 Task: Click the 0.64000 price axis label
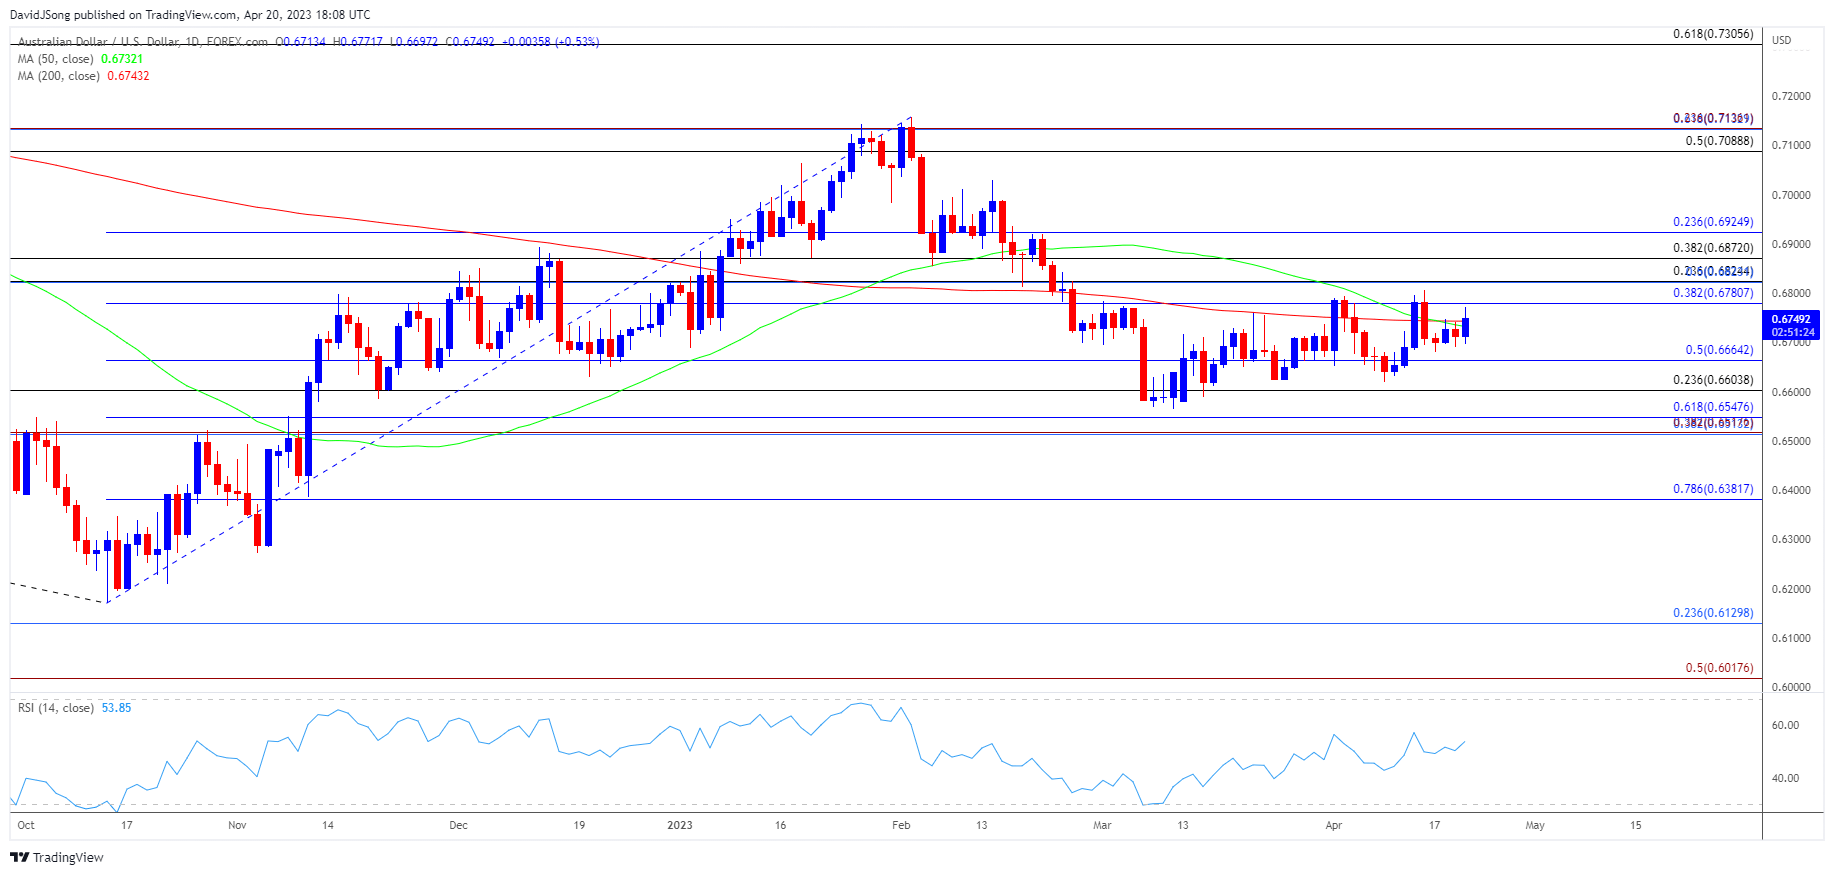point(1791,490)
